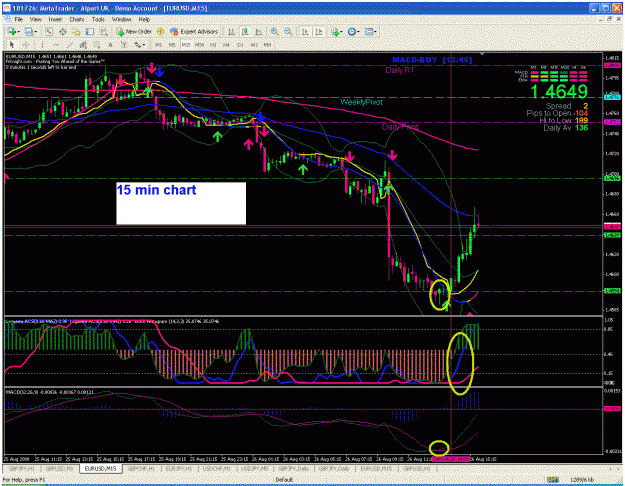The width and height of the screenshot is (625, 486).
Task: Switch to the USDJPY,M5 chart tab
Action: point(256,468)
